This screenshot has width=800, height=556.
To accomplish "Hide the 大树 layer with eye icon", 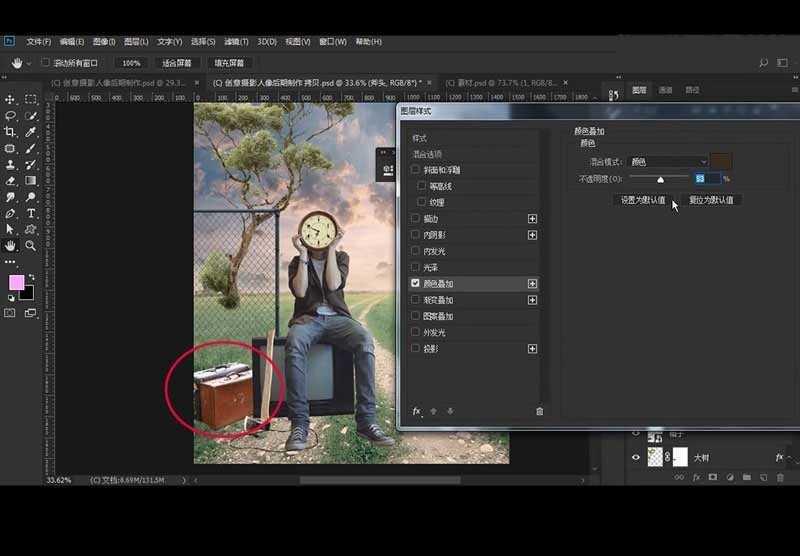I will pyautogui.click(x=636, y=457).
